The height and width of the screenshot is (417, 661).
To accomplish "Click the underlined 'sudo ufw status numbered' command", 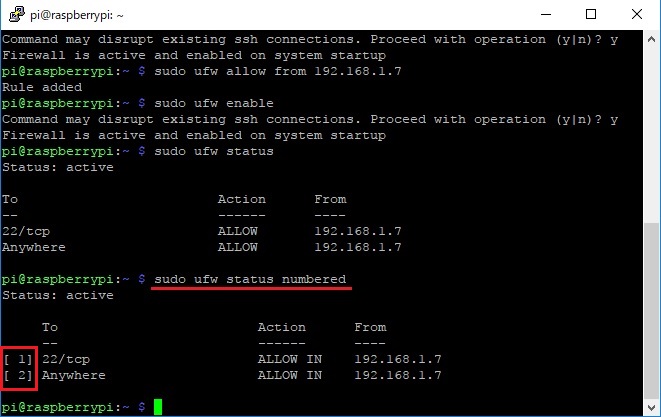I will (x=250, y=280).
